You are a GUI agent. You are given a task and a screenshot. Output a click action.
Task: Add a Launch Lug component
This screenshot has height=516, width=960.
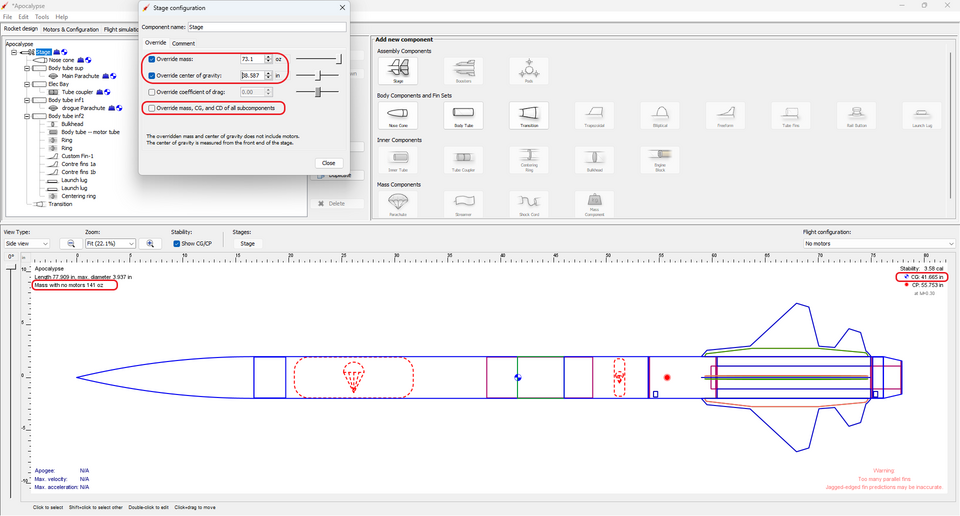922,115
